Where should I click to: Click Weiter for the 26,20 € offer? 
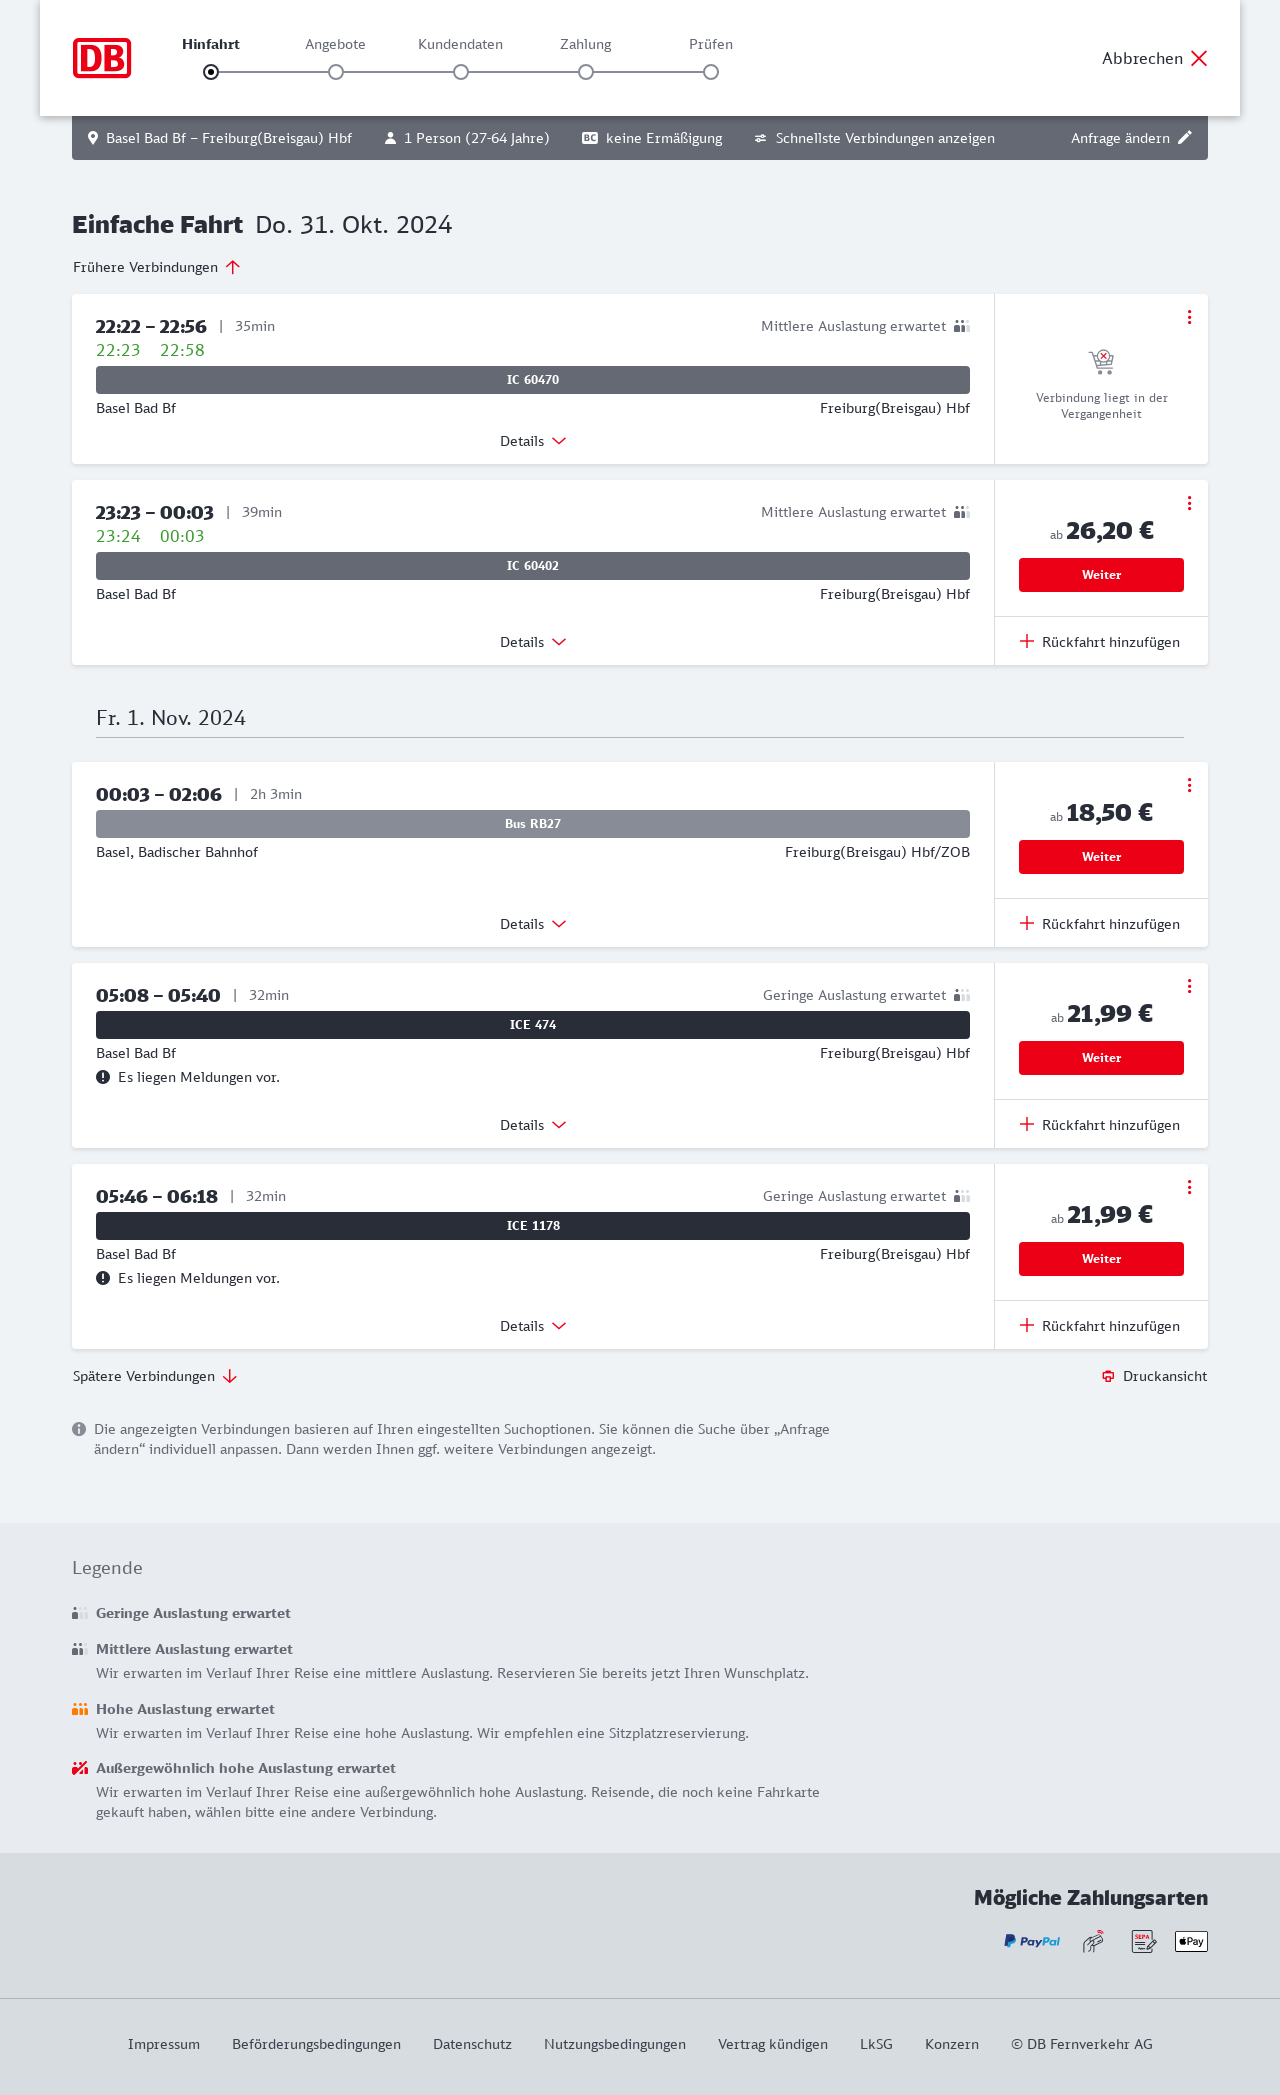coord(1101,575)
